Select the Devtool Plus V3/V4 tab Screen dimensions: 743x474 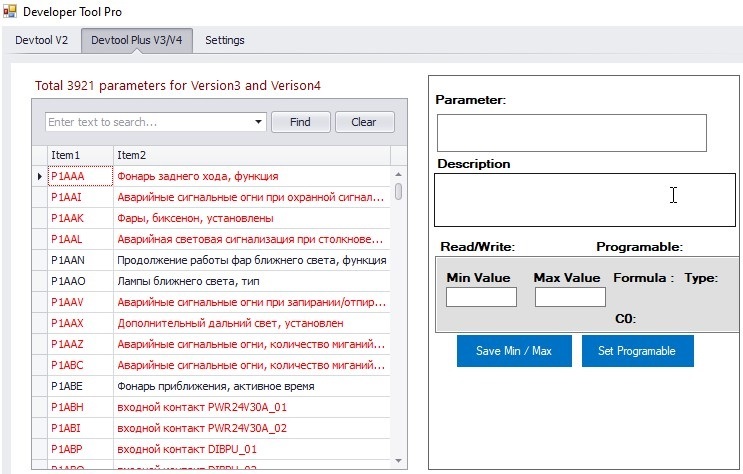pyautogui.click(x=136, y=40)
